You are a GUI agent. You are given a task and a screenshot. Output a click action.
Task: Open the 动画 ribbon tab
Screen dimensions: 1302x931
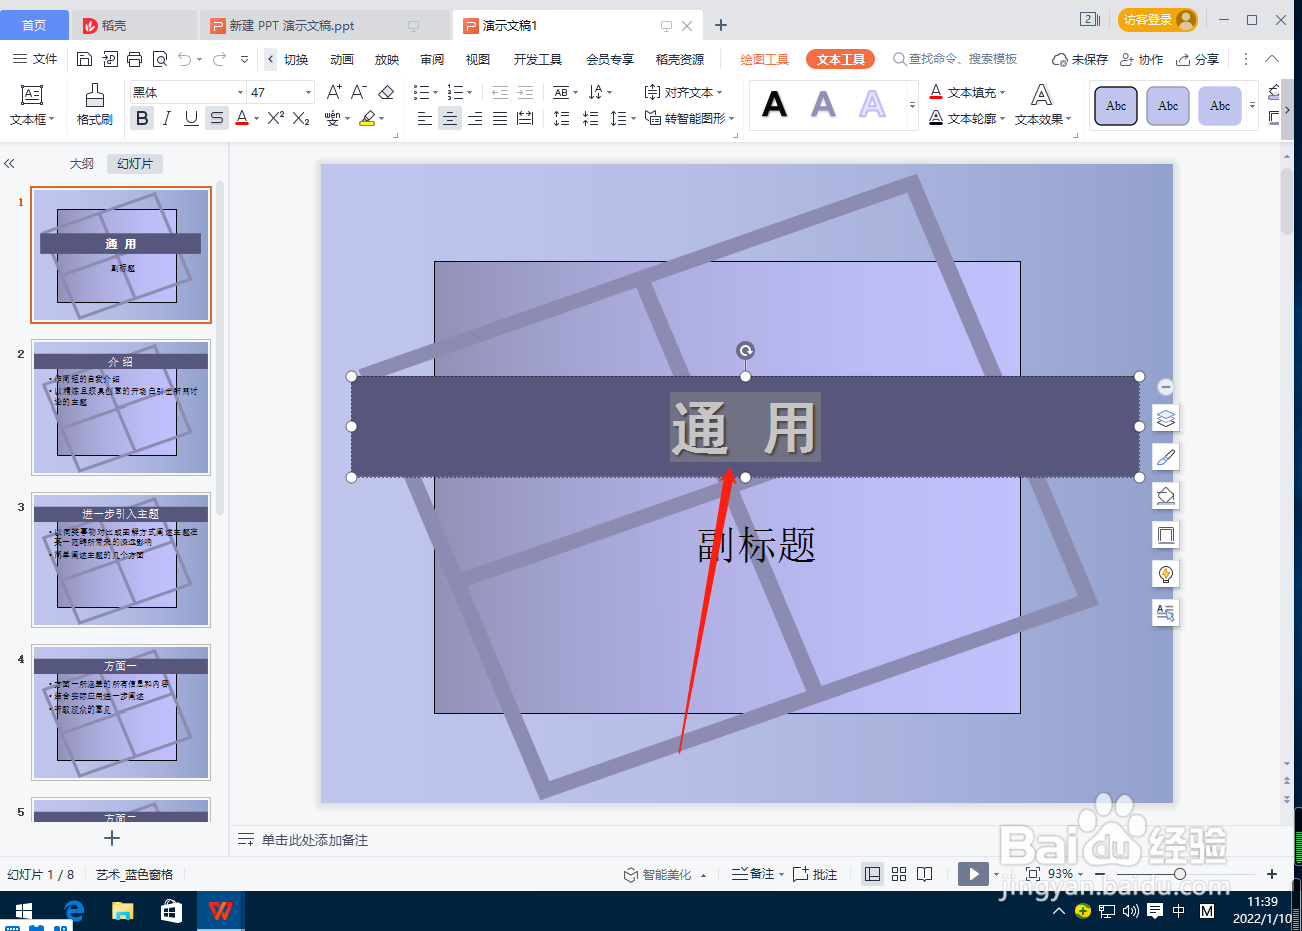pyautogui.click(x=342, y=59)
